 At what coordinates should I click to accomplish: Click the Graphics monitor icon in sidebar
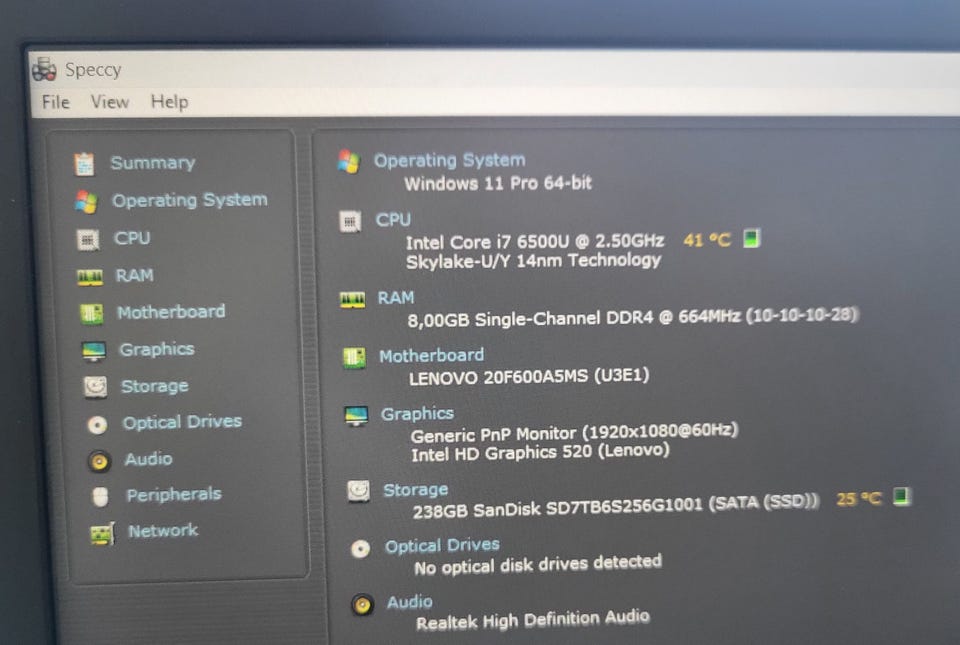click(x=94, y=351)
